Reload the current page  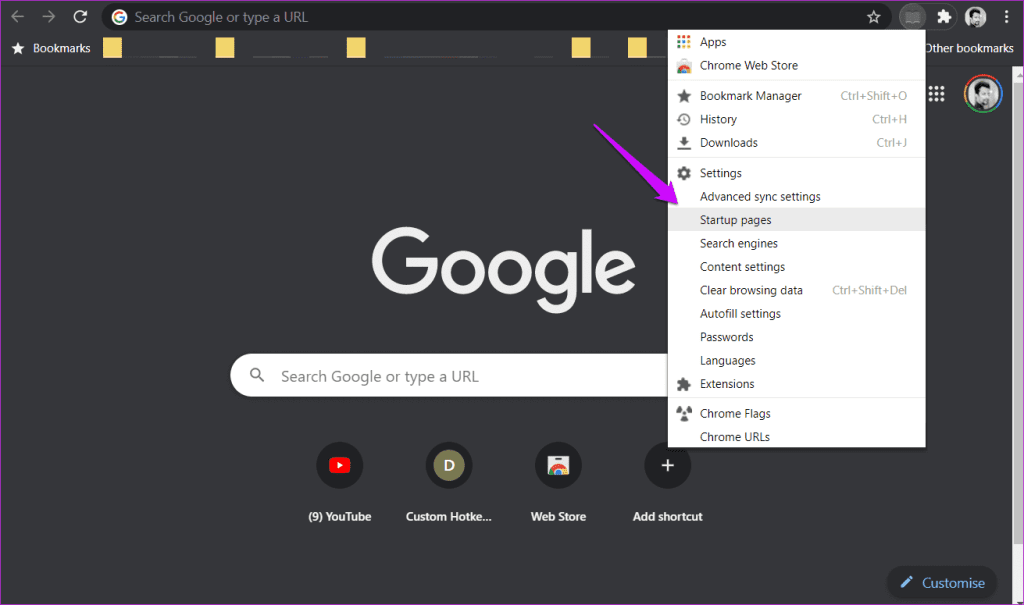(79, 16)
